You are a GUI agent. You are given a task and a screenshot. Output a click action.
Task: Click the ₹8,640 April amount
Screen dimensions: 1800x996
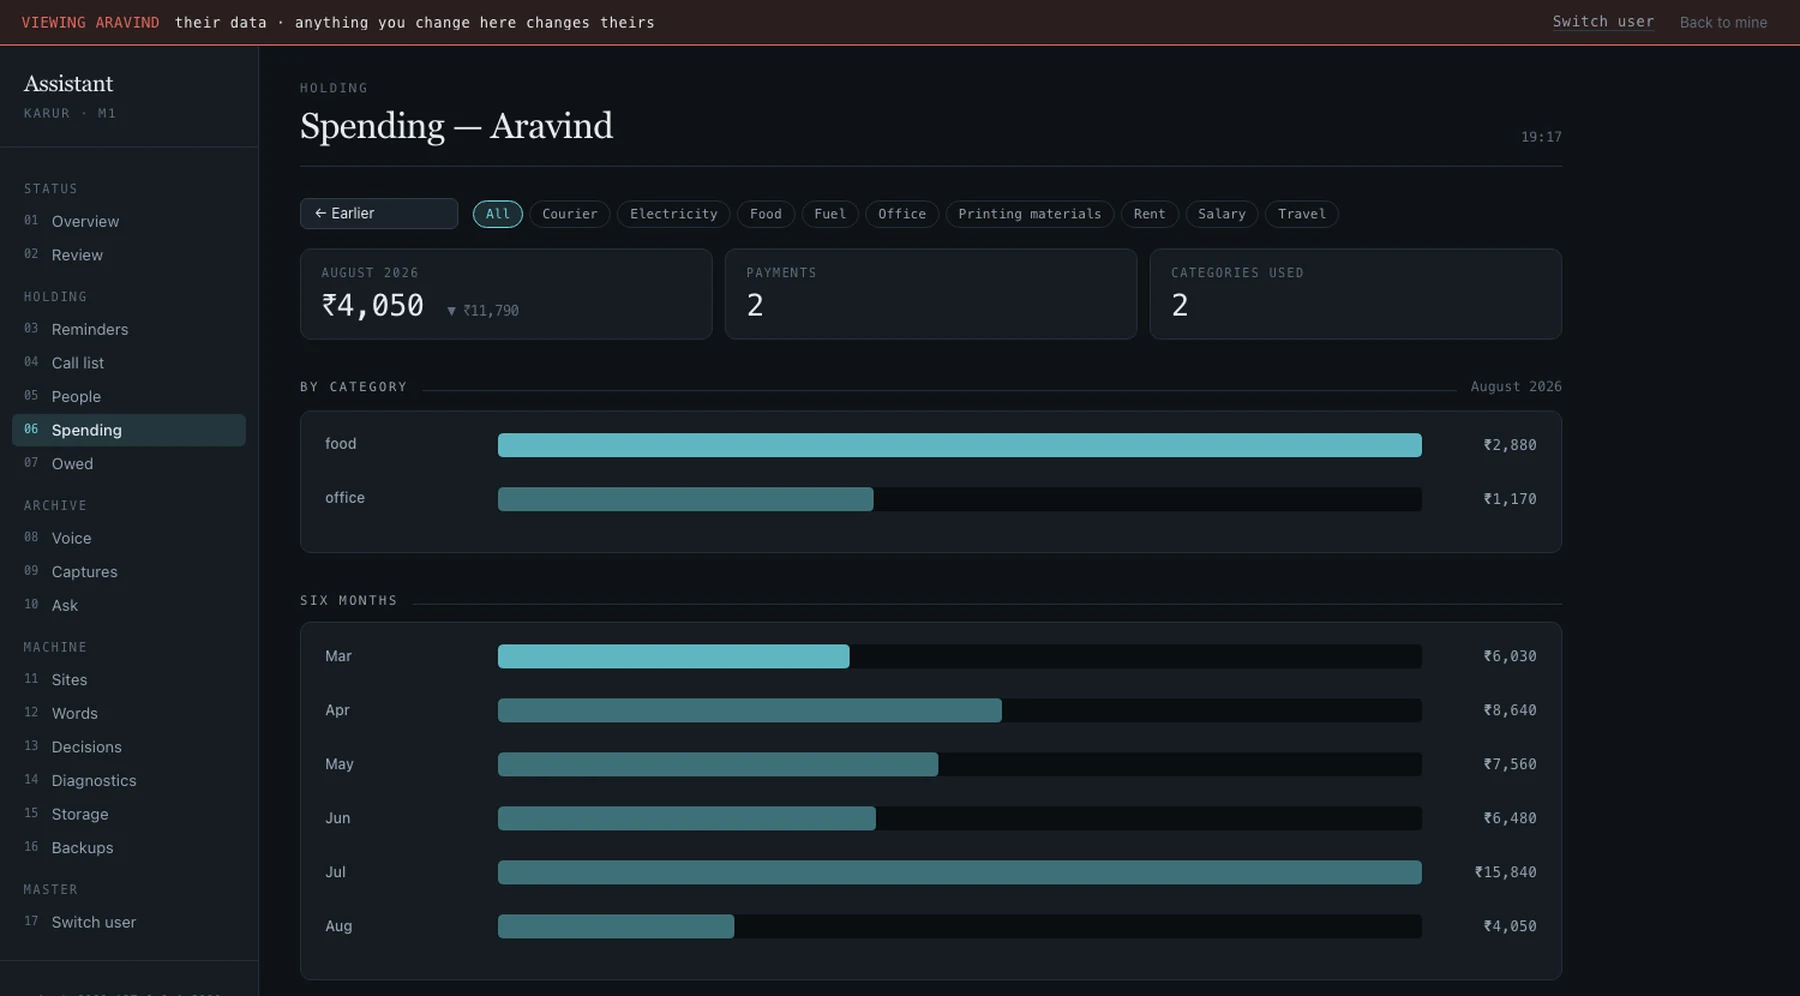click(x=1510, y=710)
